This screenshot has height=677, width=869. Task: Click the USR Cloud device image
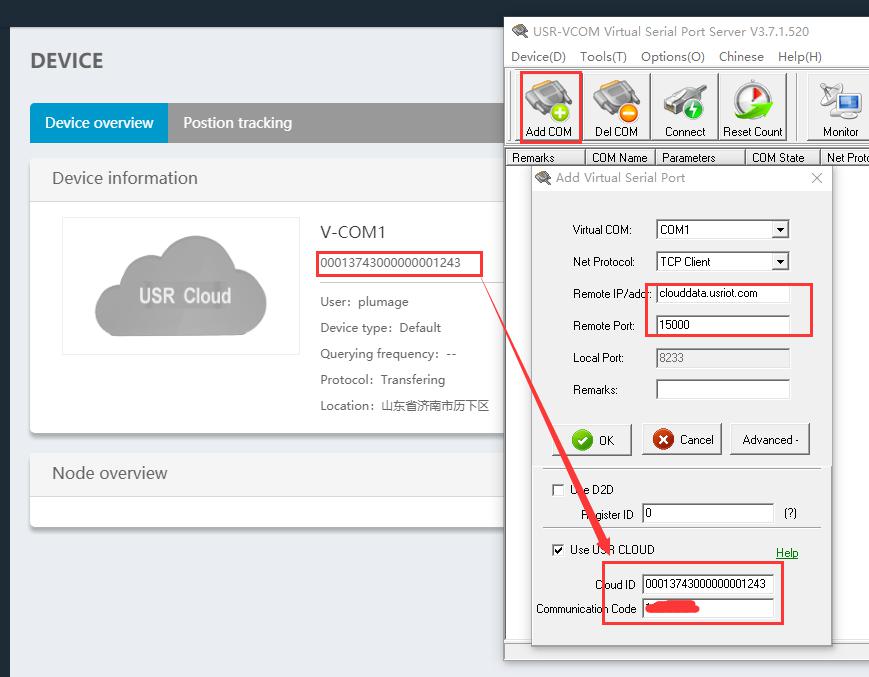tap(181, 286)
